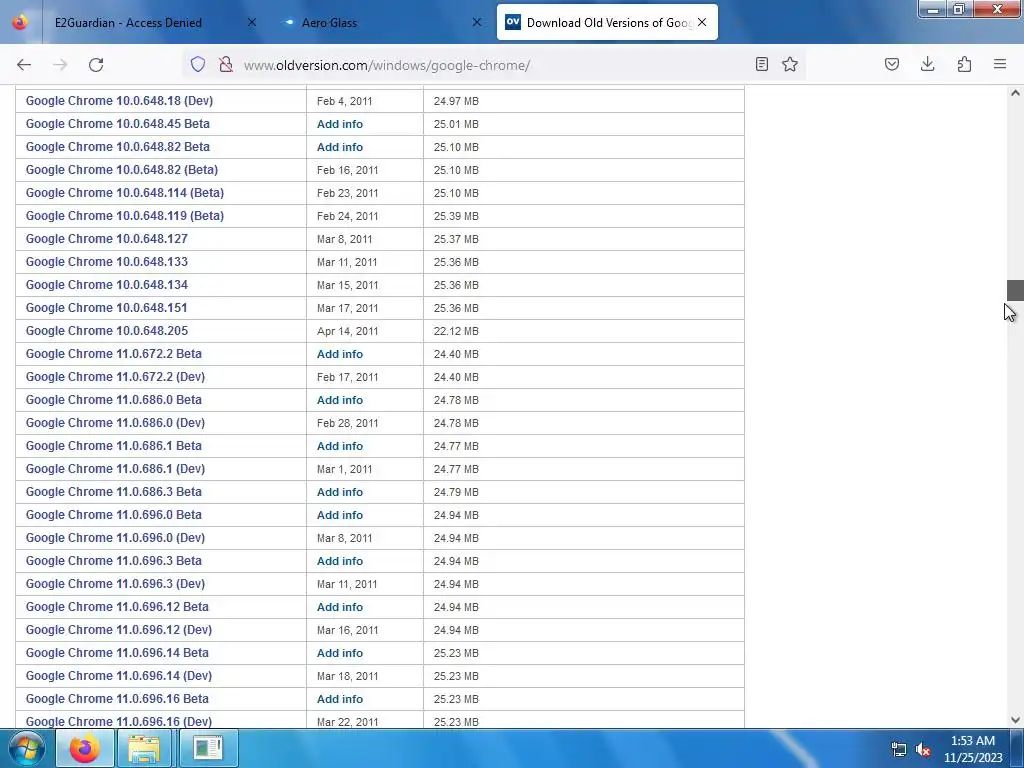Open the muted volume tray icon
The width and height of the screenshot is (1024, 768).
(x=923, y=749)
